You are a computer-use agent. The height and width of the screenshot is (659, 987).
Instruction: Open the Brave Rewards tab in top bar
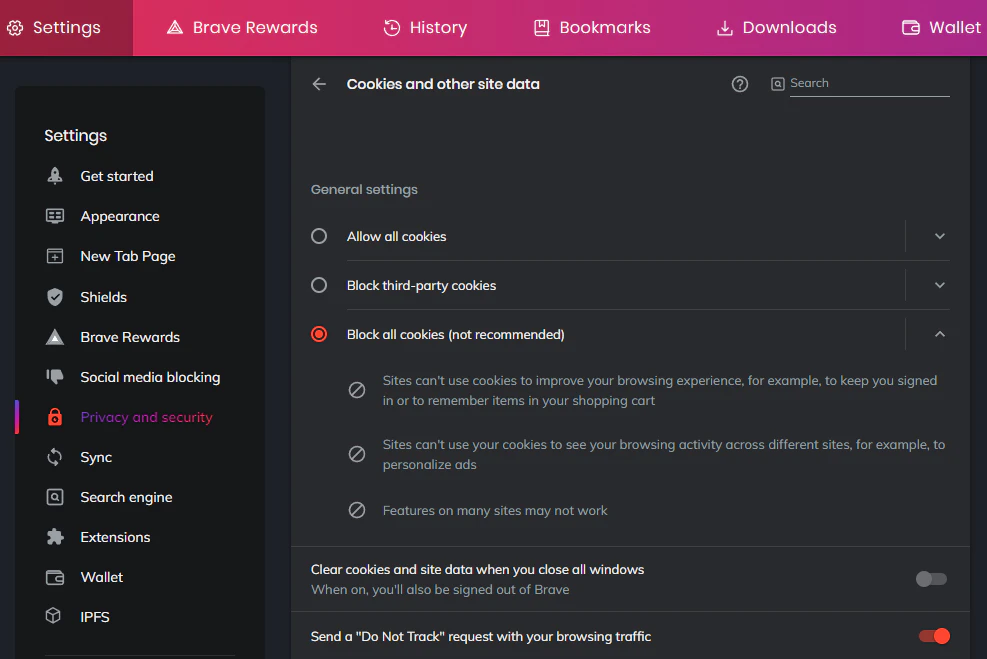tap(242, 28)
